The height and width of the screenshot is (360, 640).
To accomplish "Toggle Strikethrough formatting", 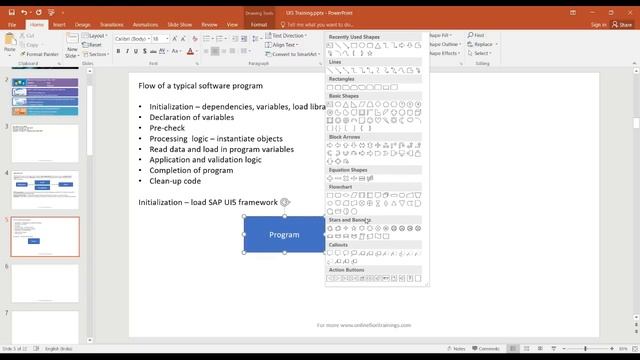I will 153,51.
